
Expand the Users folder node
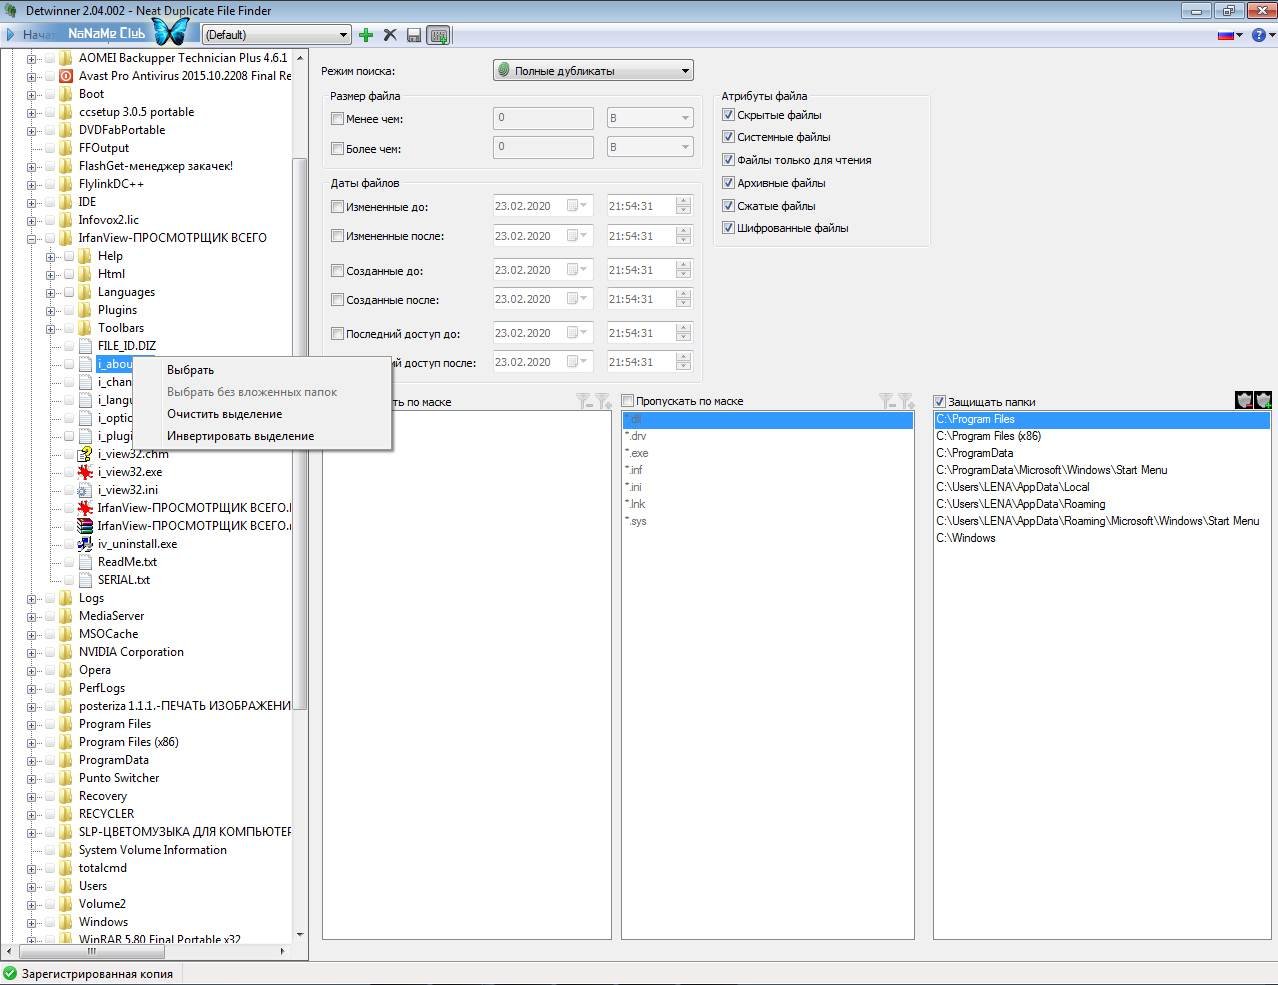coord(31,886)
